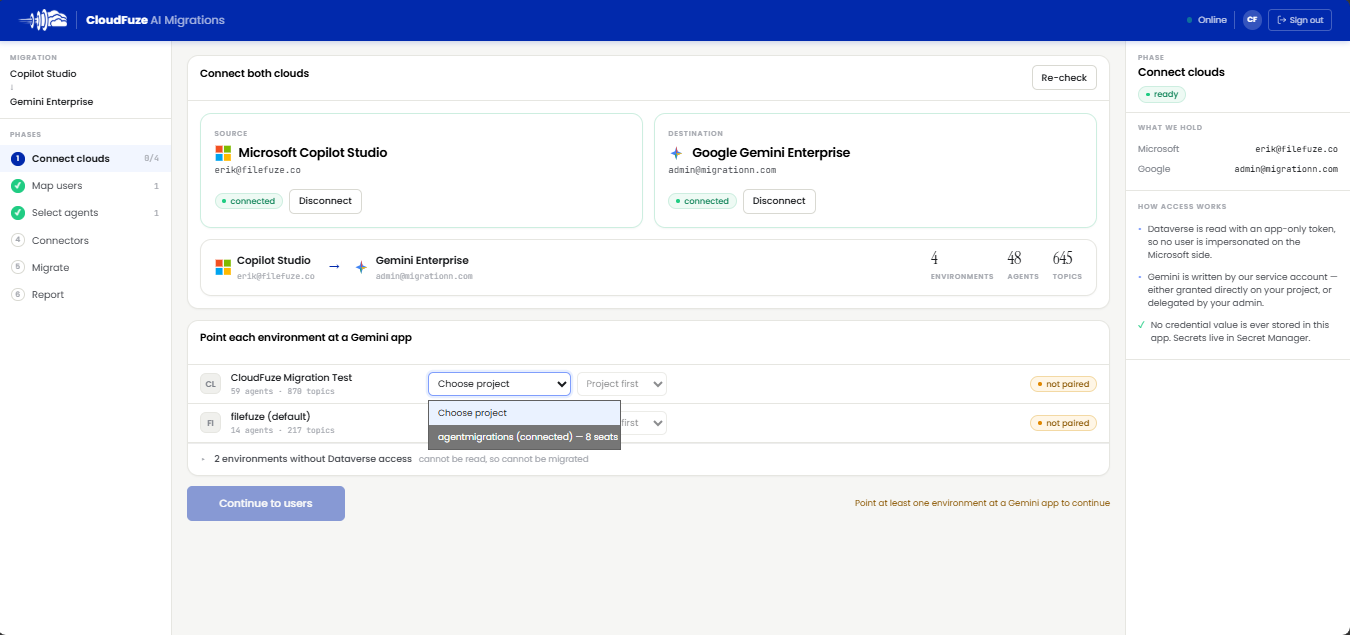
Task: Click the Gemini Enterprise migration label in sidebar
Action: [52, 102]
